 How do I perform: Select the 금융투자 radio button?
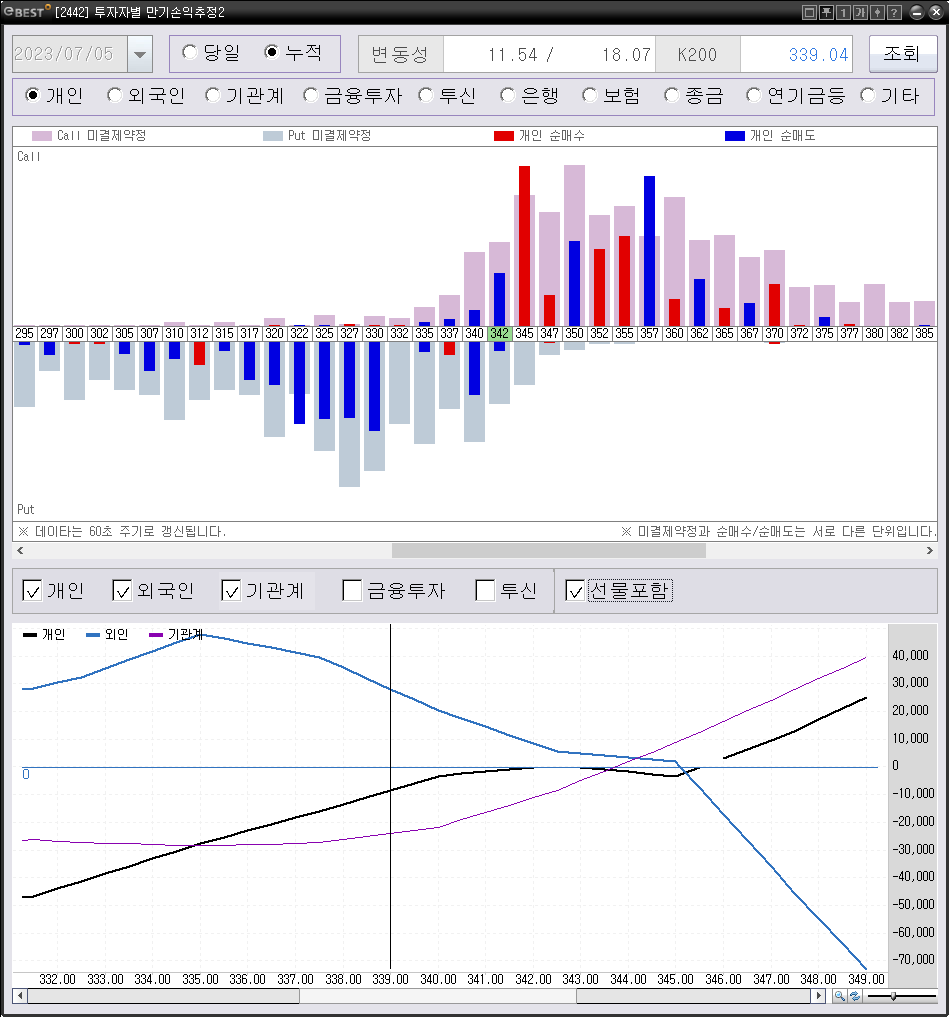(x=311, y=95)
